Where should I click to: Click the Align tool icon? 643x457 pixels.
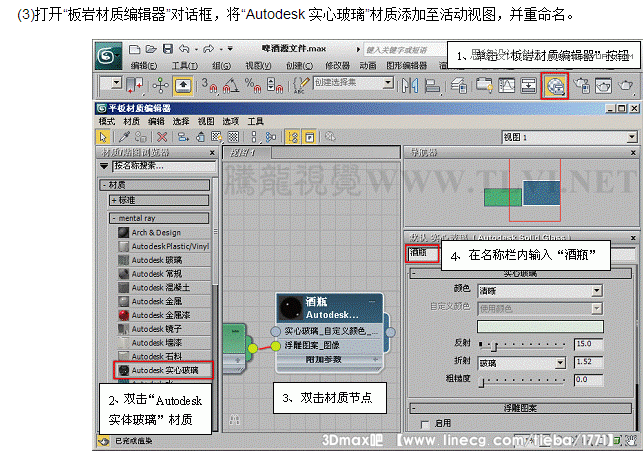point(432,85)
